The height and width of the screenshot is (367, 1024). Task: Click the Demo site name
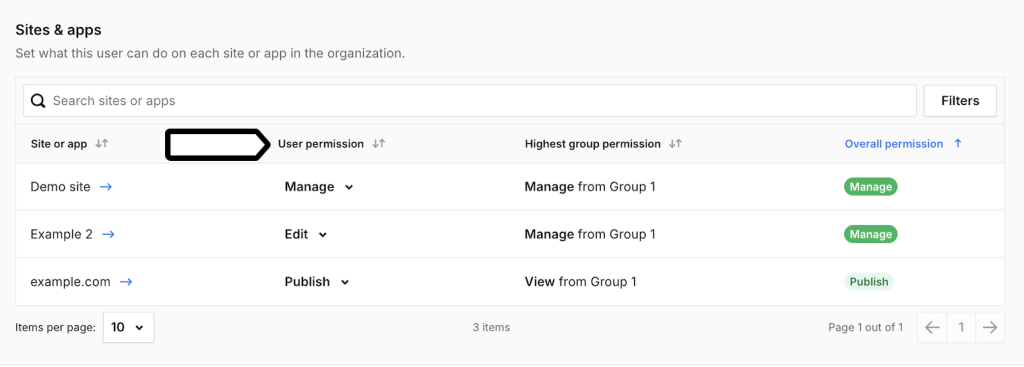coord(60,187)
